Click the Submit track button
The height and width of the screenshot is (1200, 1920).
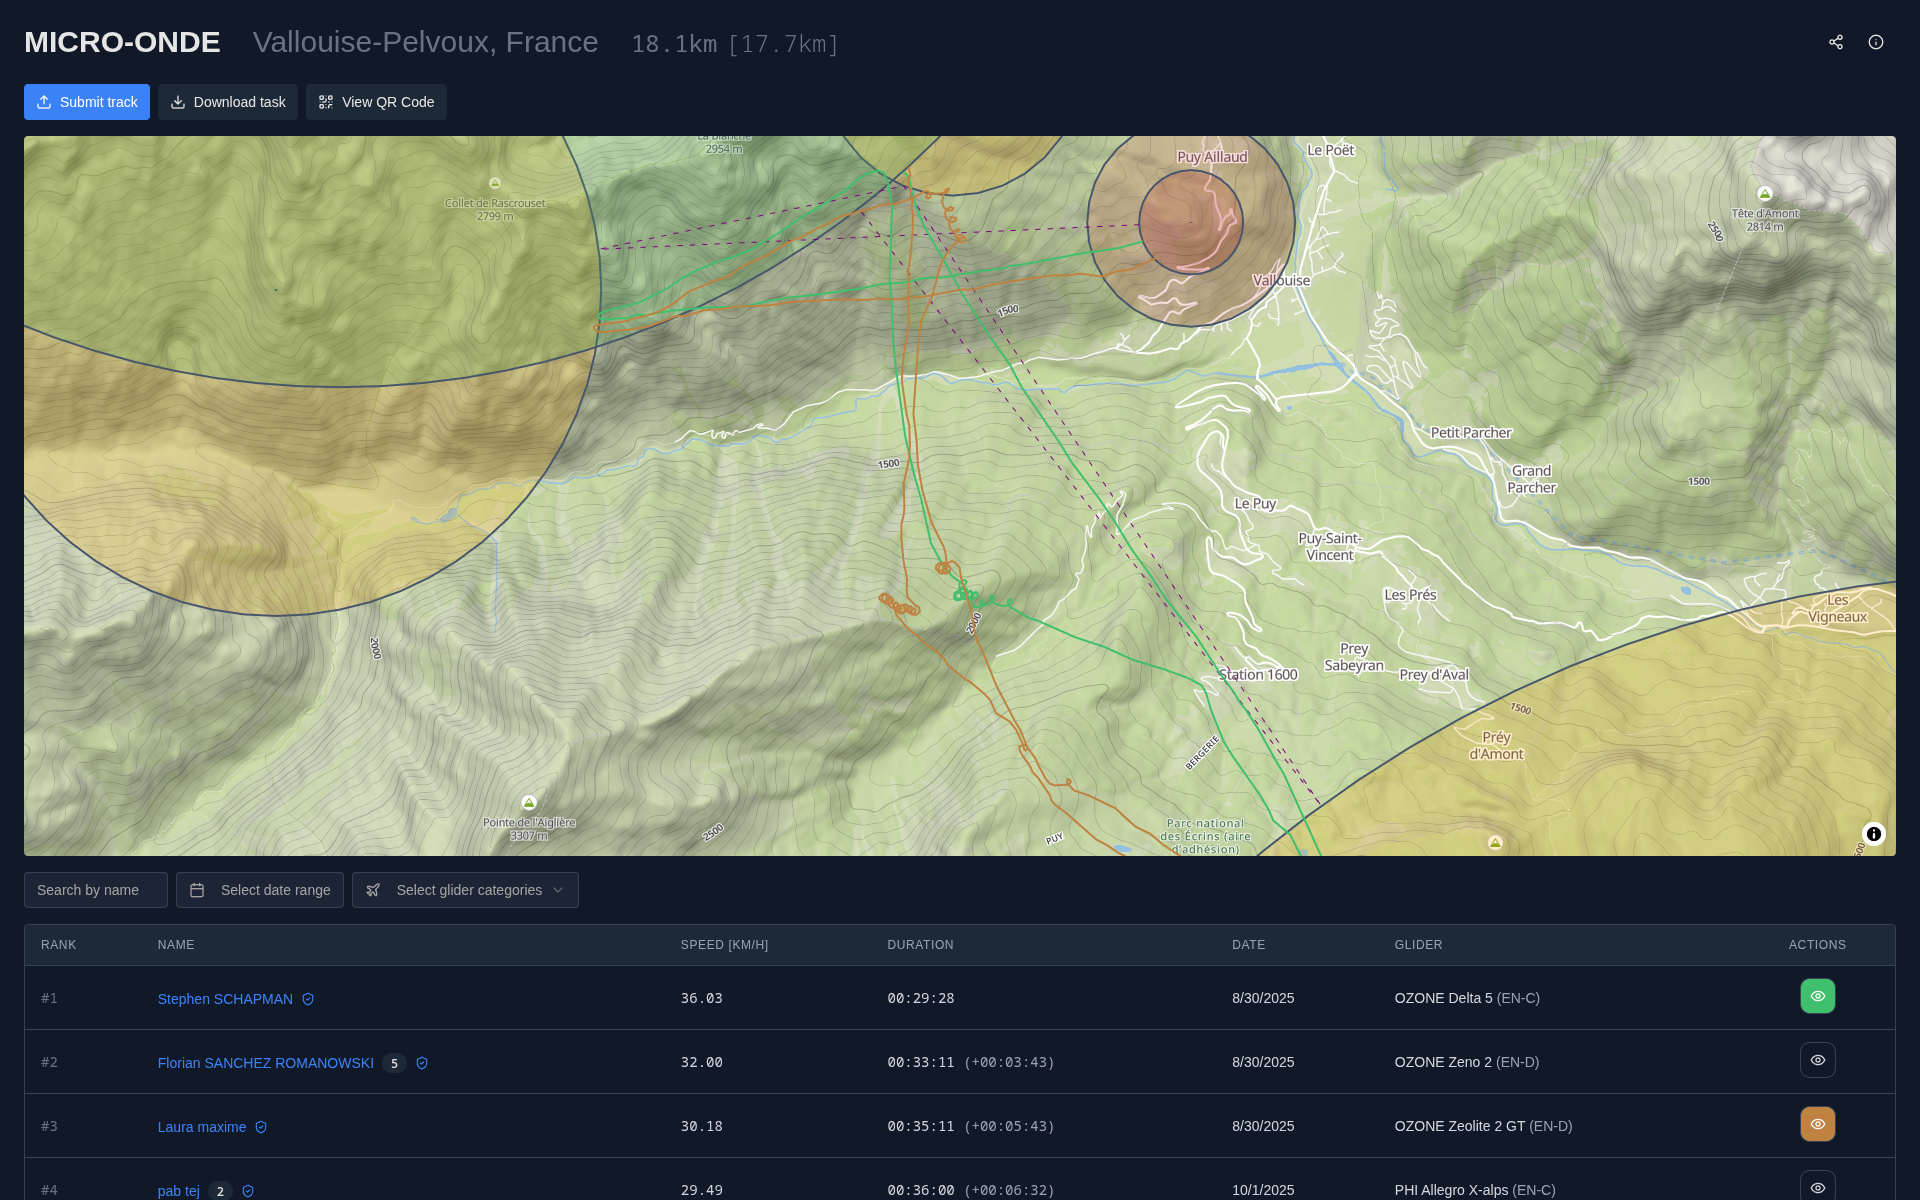[x=87, y=102]
